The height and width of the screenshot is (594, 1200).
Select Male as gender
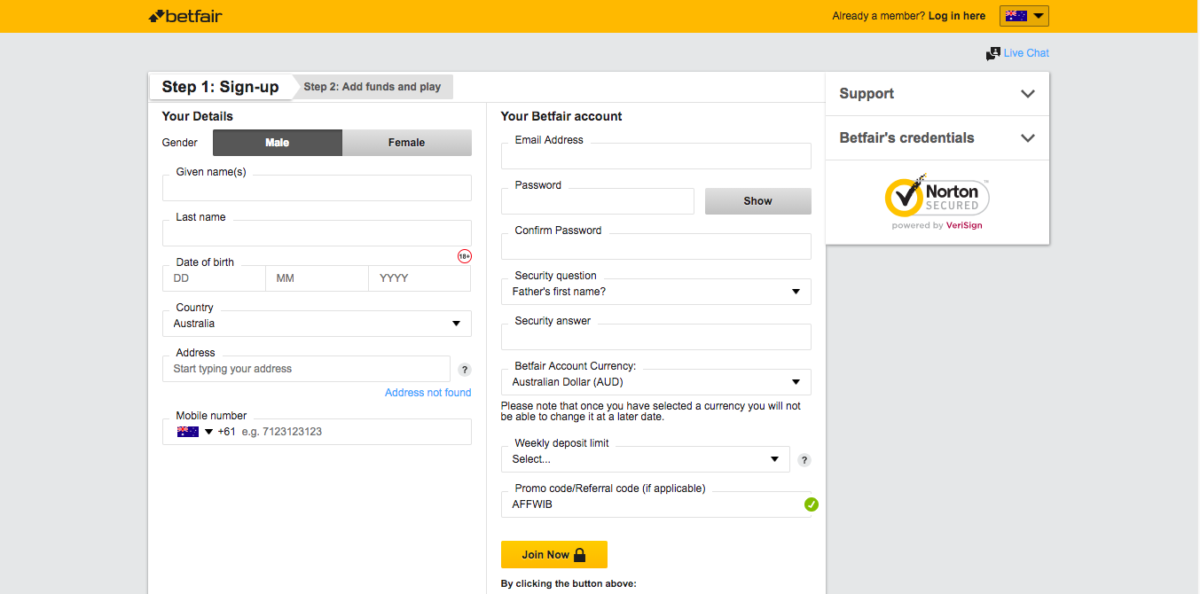tap(277, 142)
